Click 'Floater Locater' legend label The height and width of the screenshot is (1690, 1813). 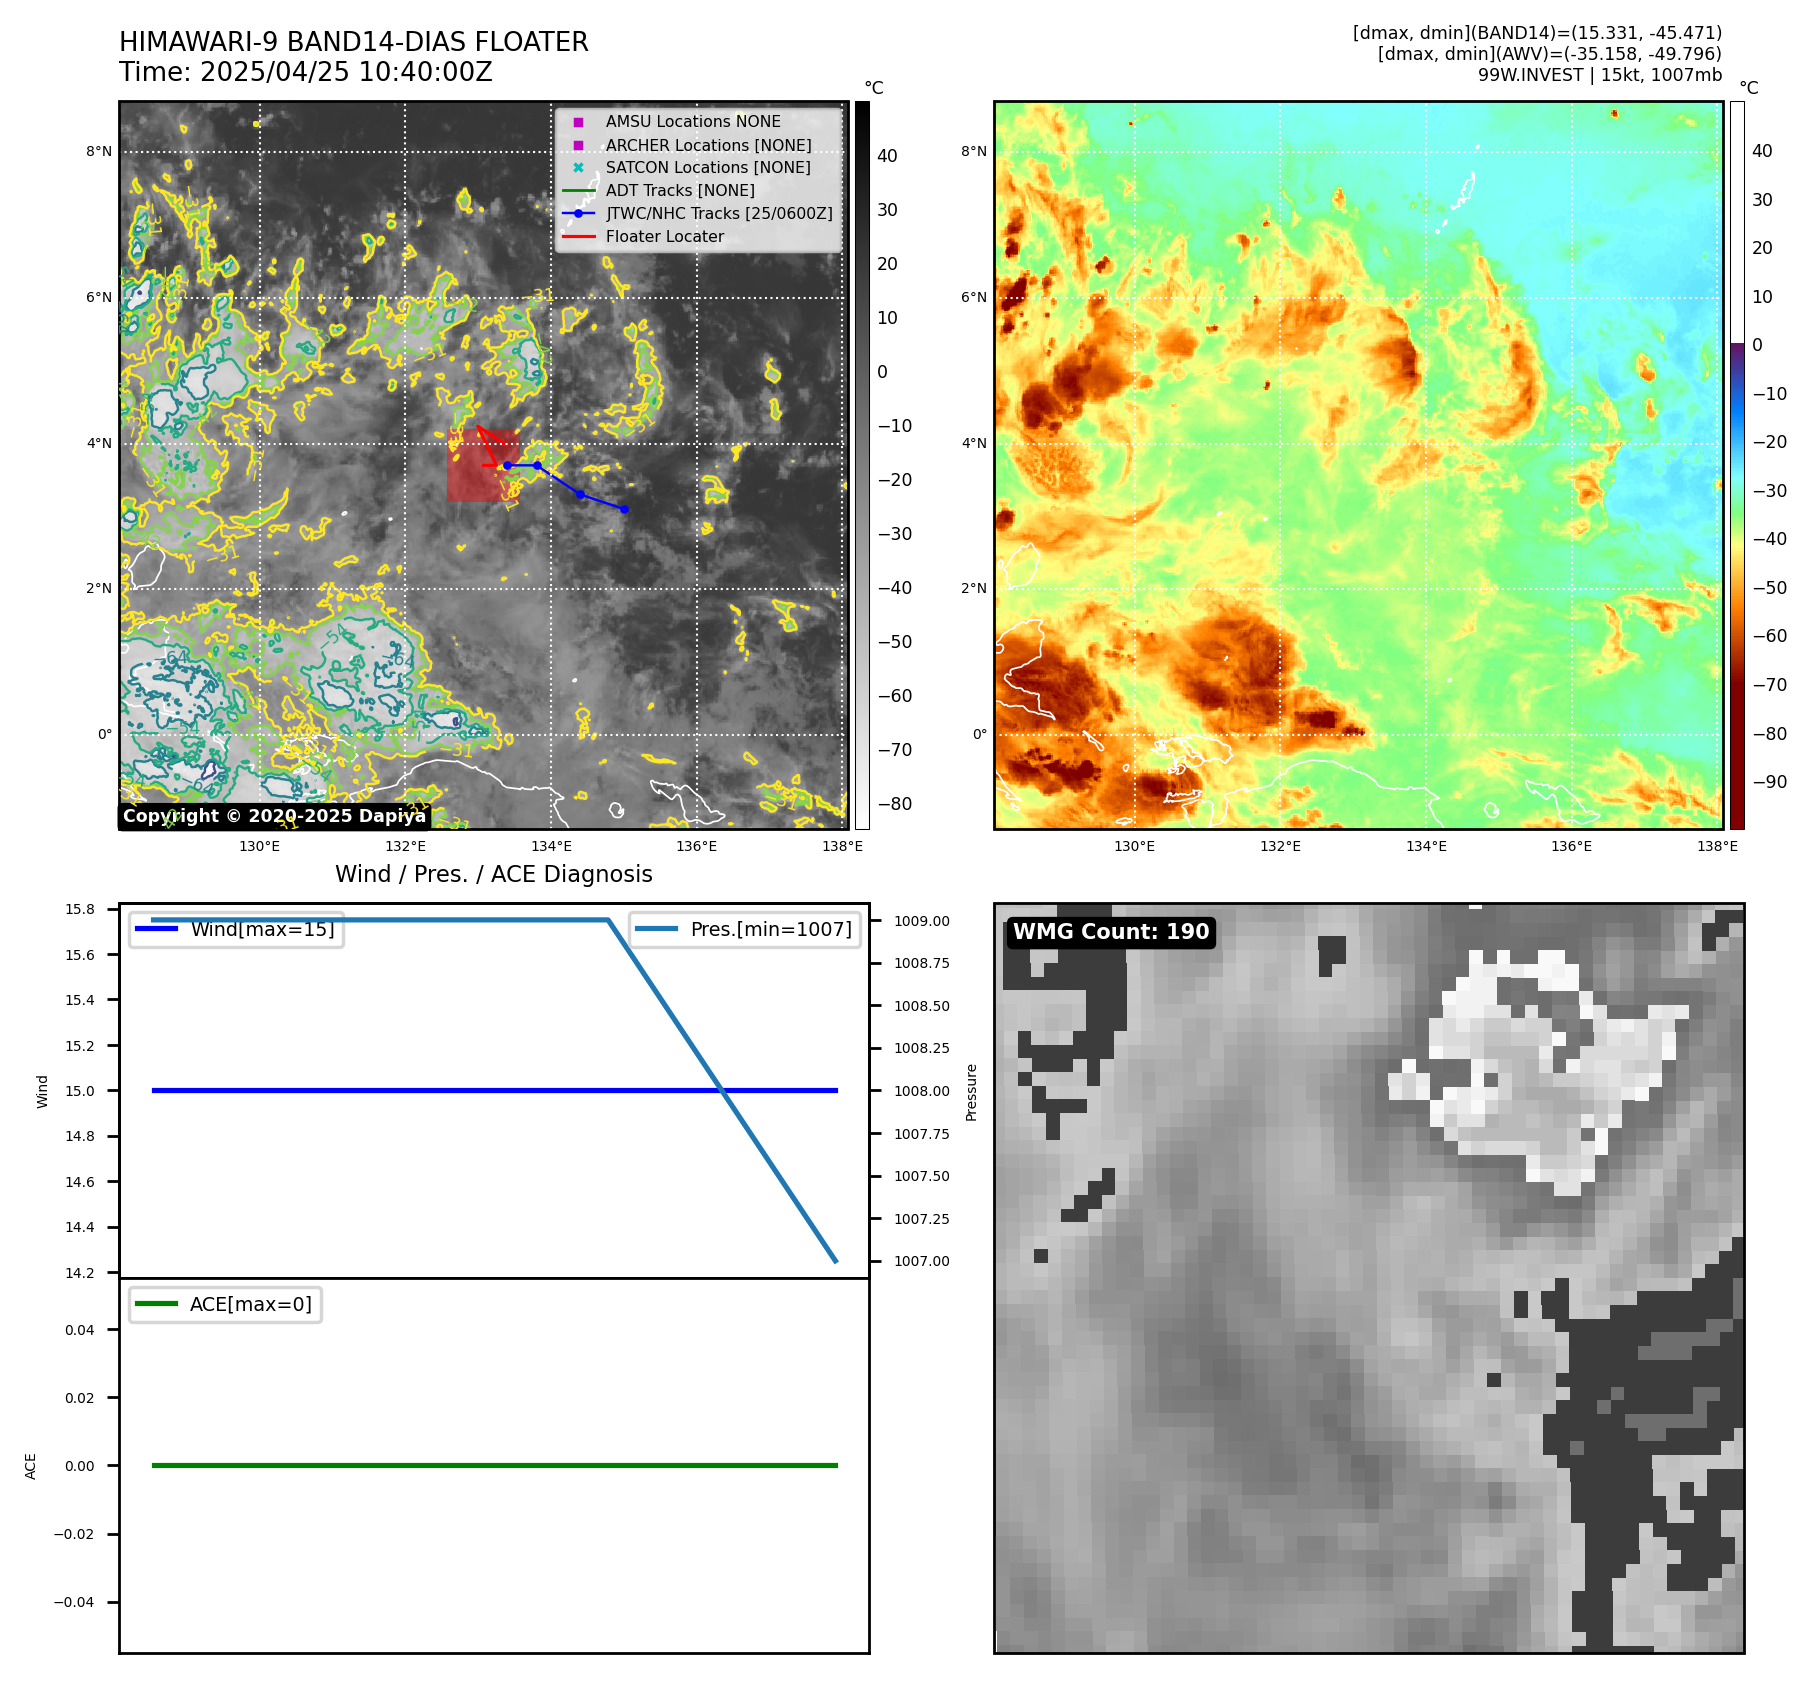(x=665, y=237)
